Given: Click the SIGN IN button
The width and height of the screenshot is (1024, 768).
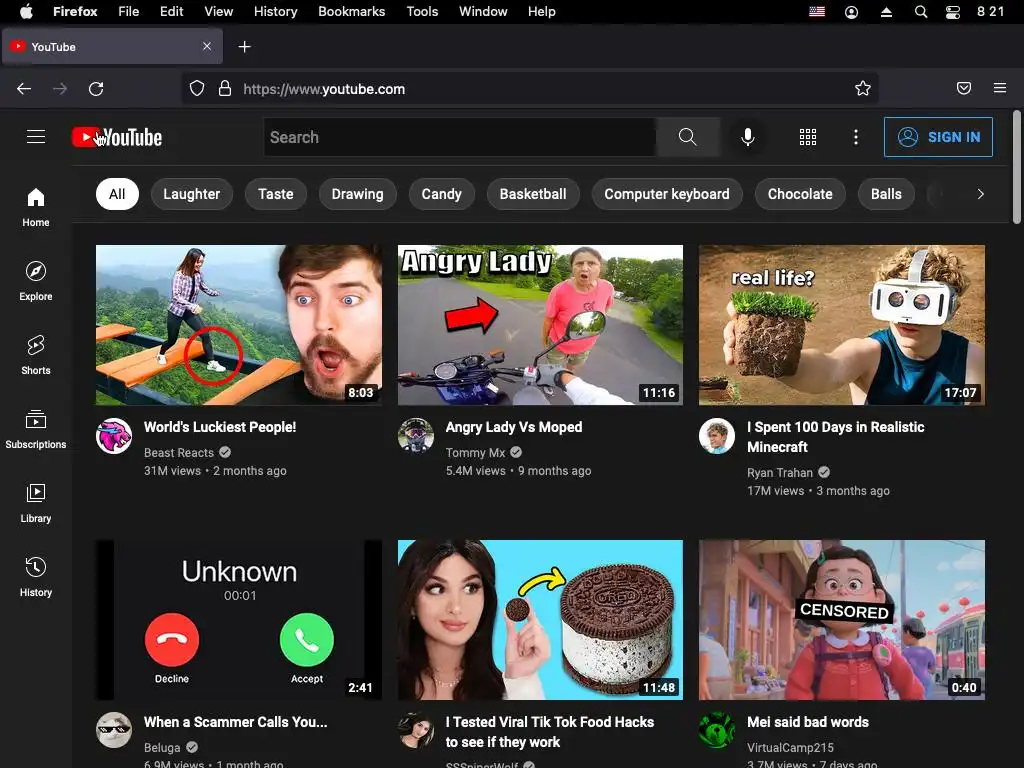Looking at the screenshot, I should tap(938, 137).
